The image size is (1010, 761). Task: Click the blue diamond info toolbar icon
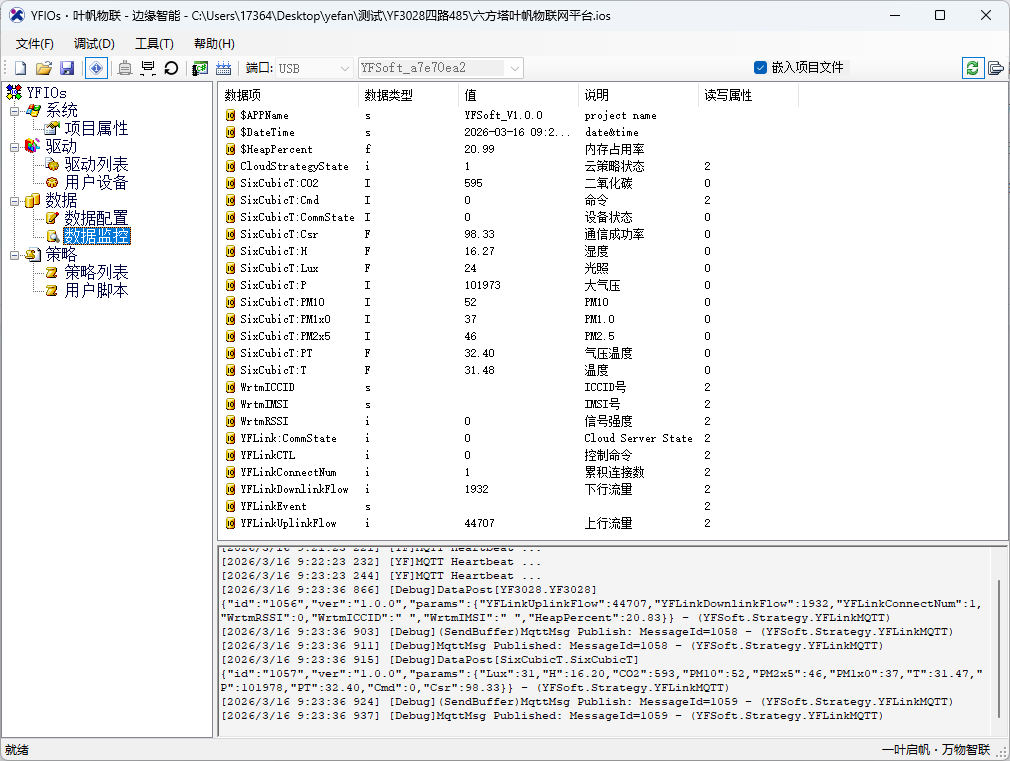point(96,68)
